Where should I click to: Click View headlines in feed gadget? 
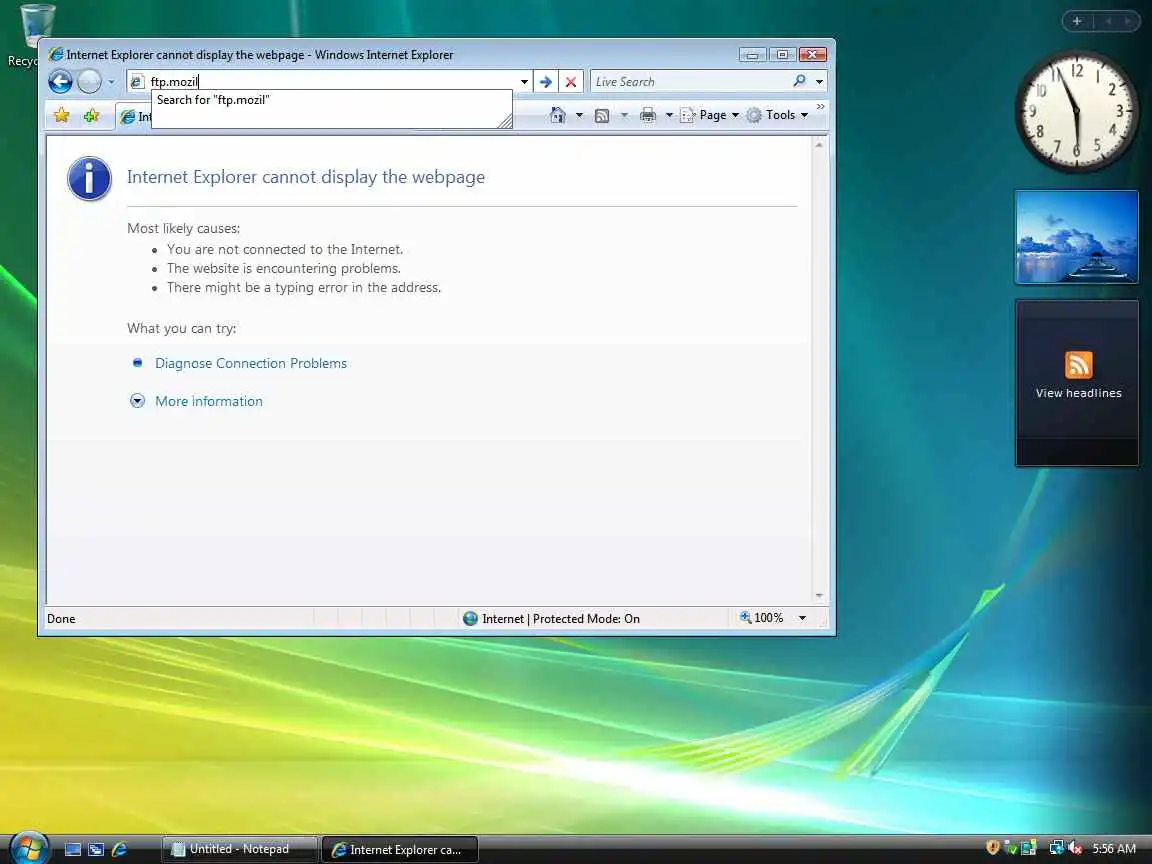[1078, 393]
